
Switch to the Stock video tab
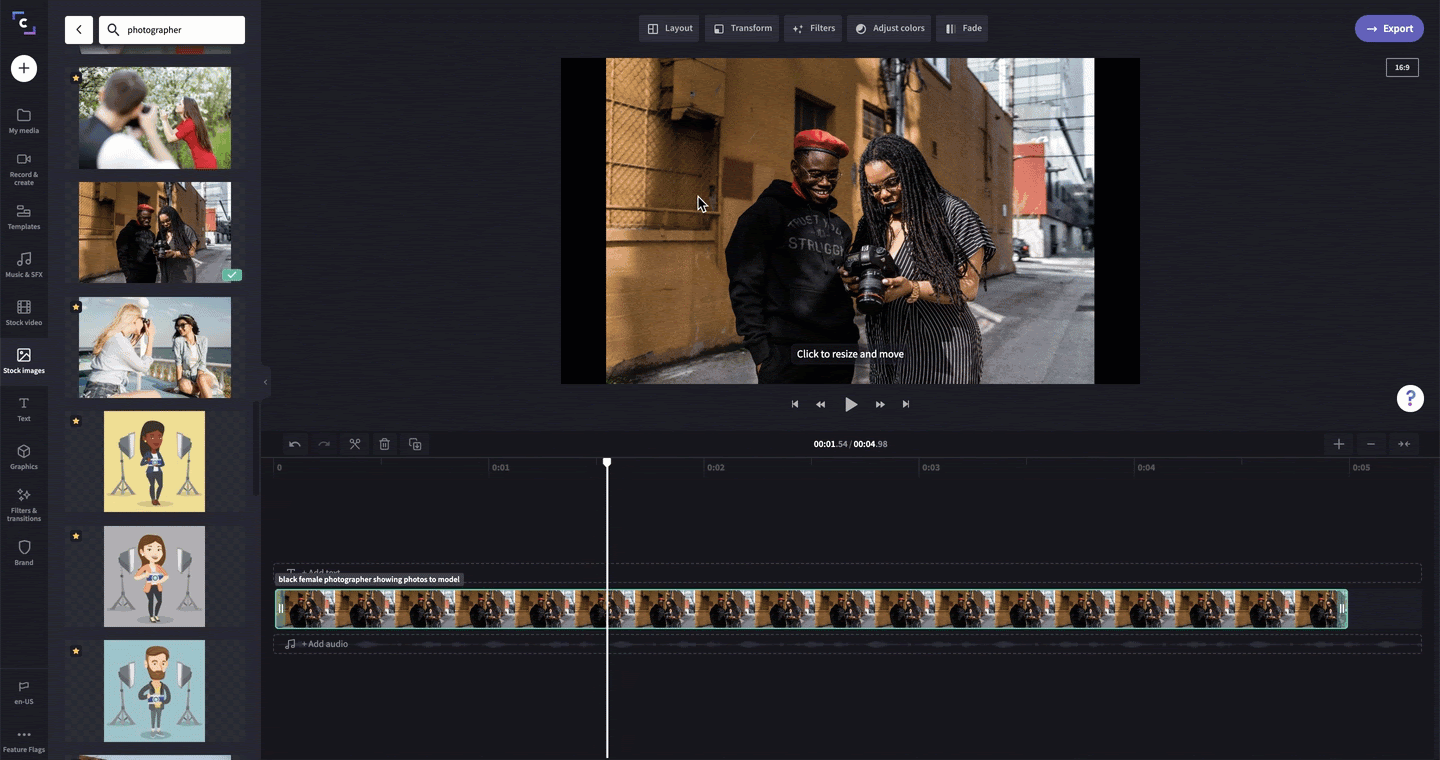click(x=24, y=313)
